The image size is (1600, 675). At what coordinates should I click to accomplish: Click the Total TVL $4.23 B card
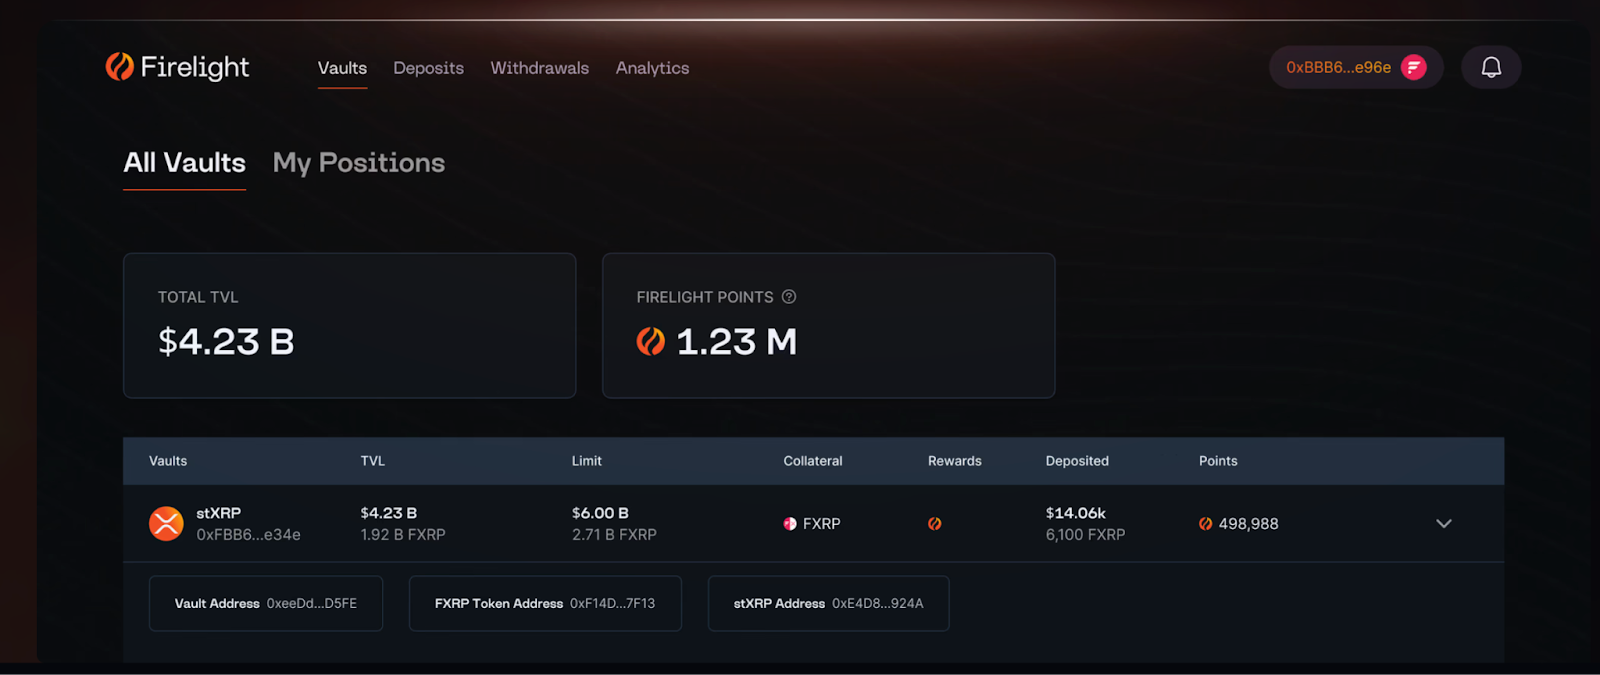coord(349,325)
